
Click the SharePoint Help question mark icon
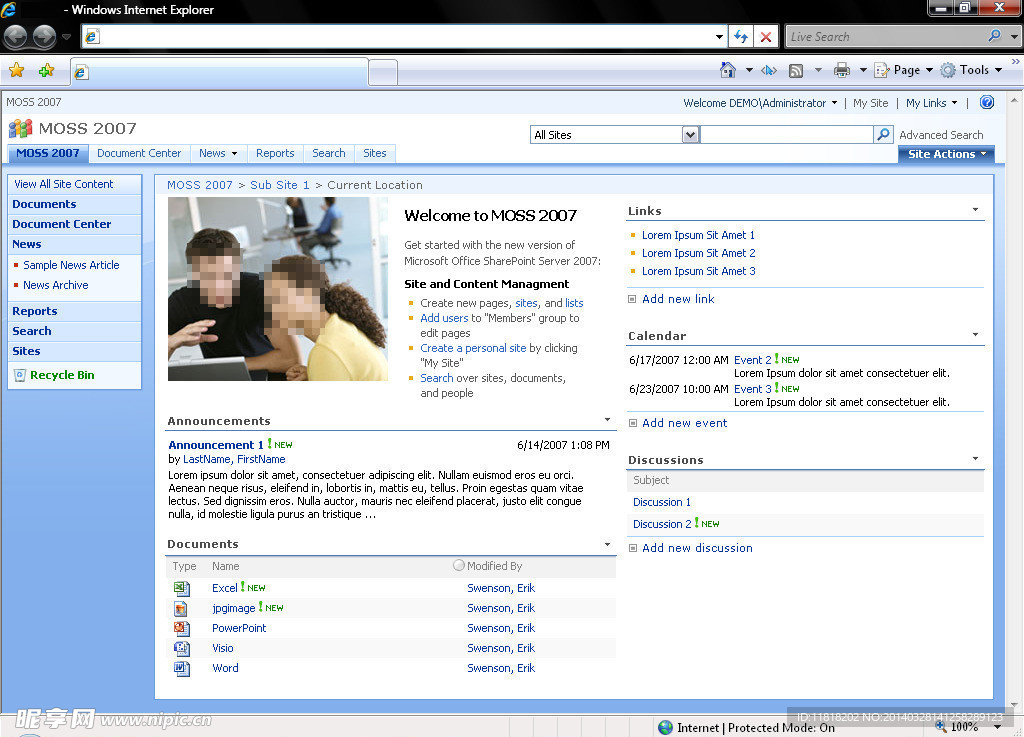click(987, 102)
